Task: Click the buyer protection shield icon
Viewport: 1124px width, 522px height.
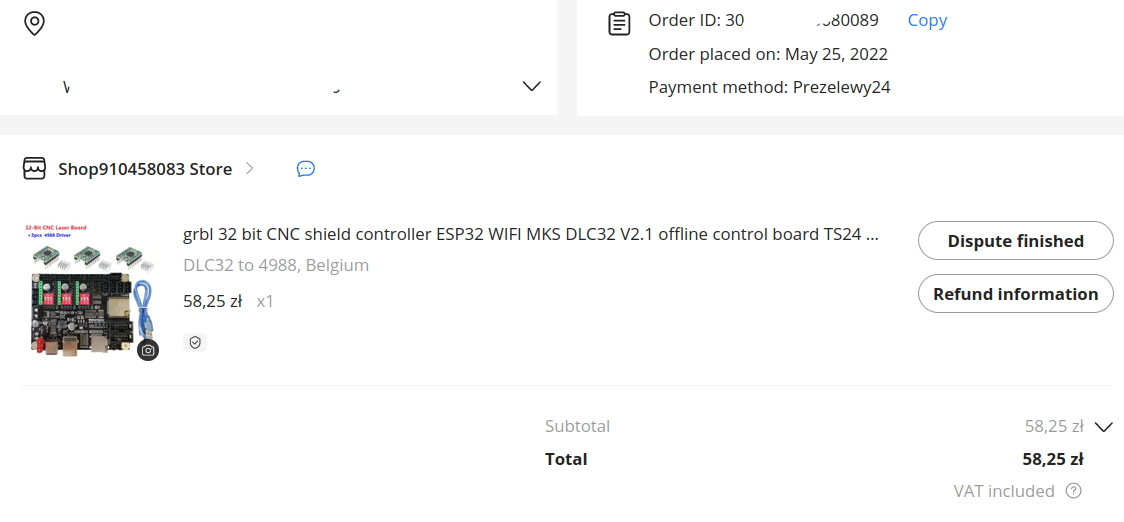Action: click(195, 343)
